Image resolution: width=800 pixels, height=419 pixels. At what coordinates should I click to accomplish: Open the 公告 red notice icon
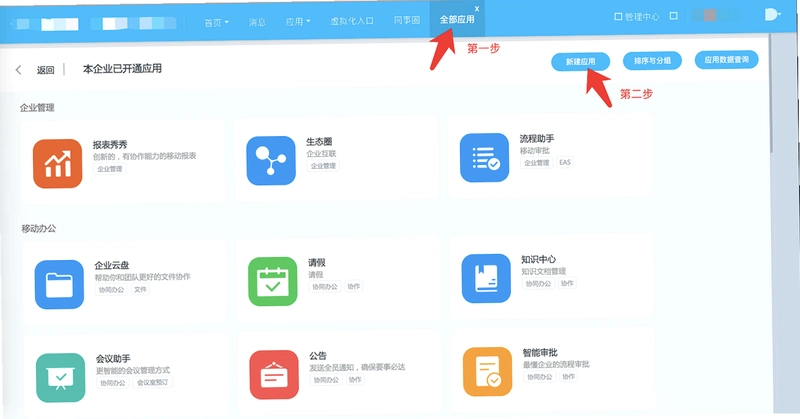tap(274, 375)
